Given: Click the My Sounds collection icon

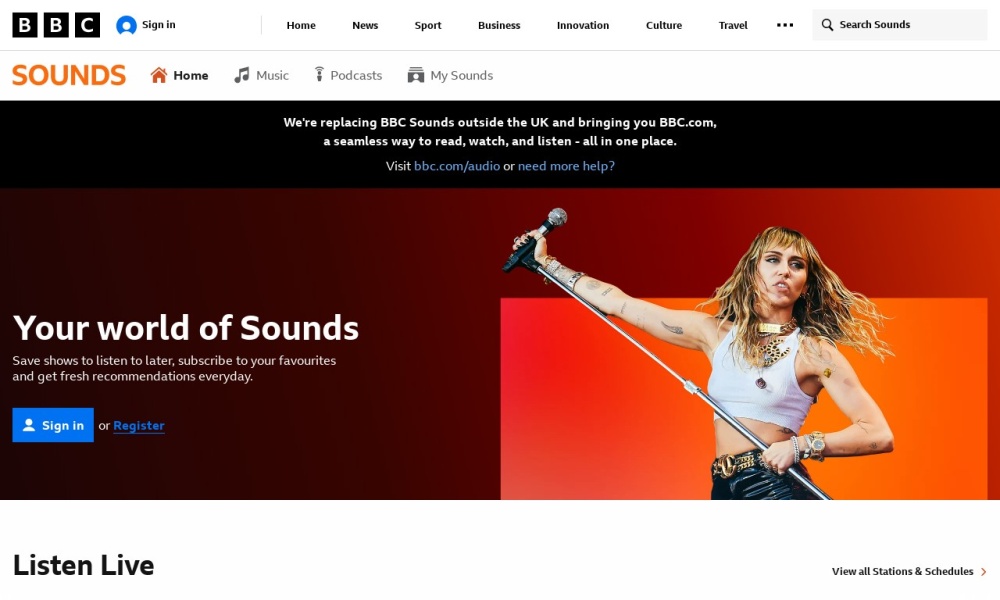Looking at the screenshot, I should 416,75.
